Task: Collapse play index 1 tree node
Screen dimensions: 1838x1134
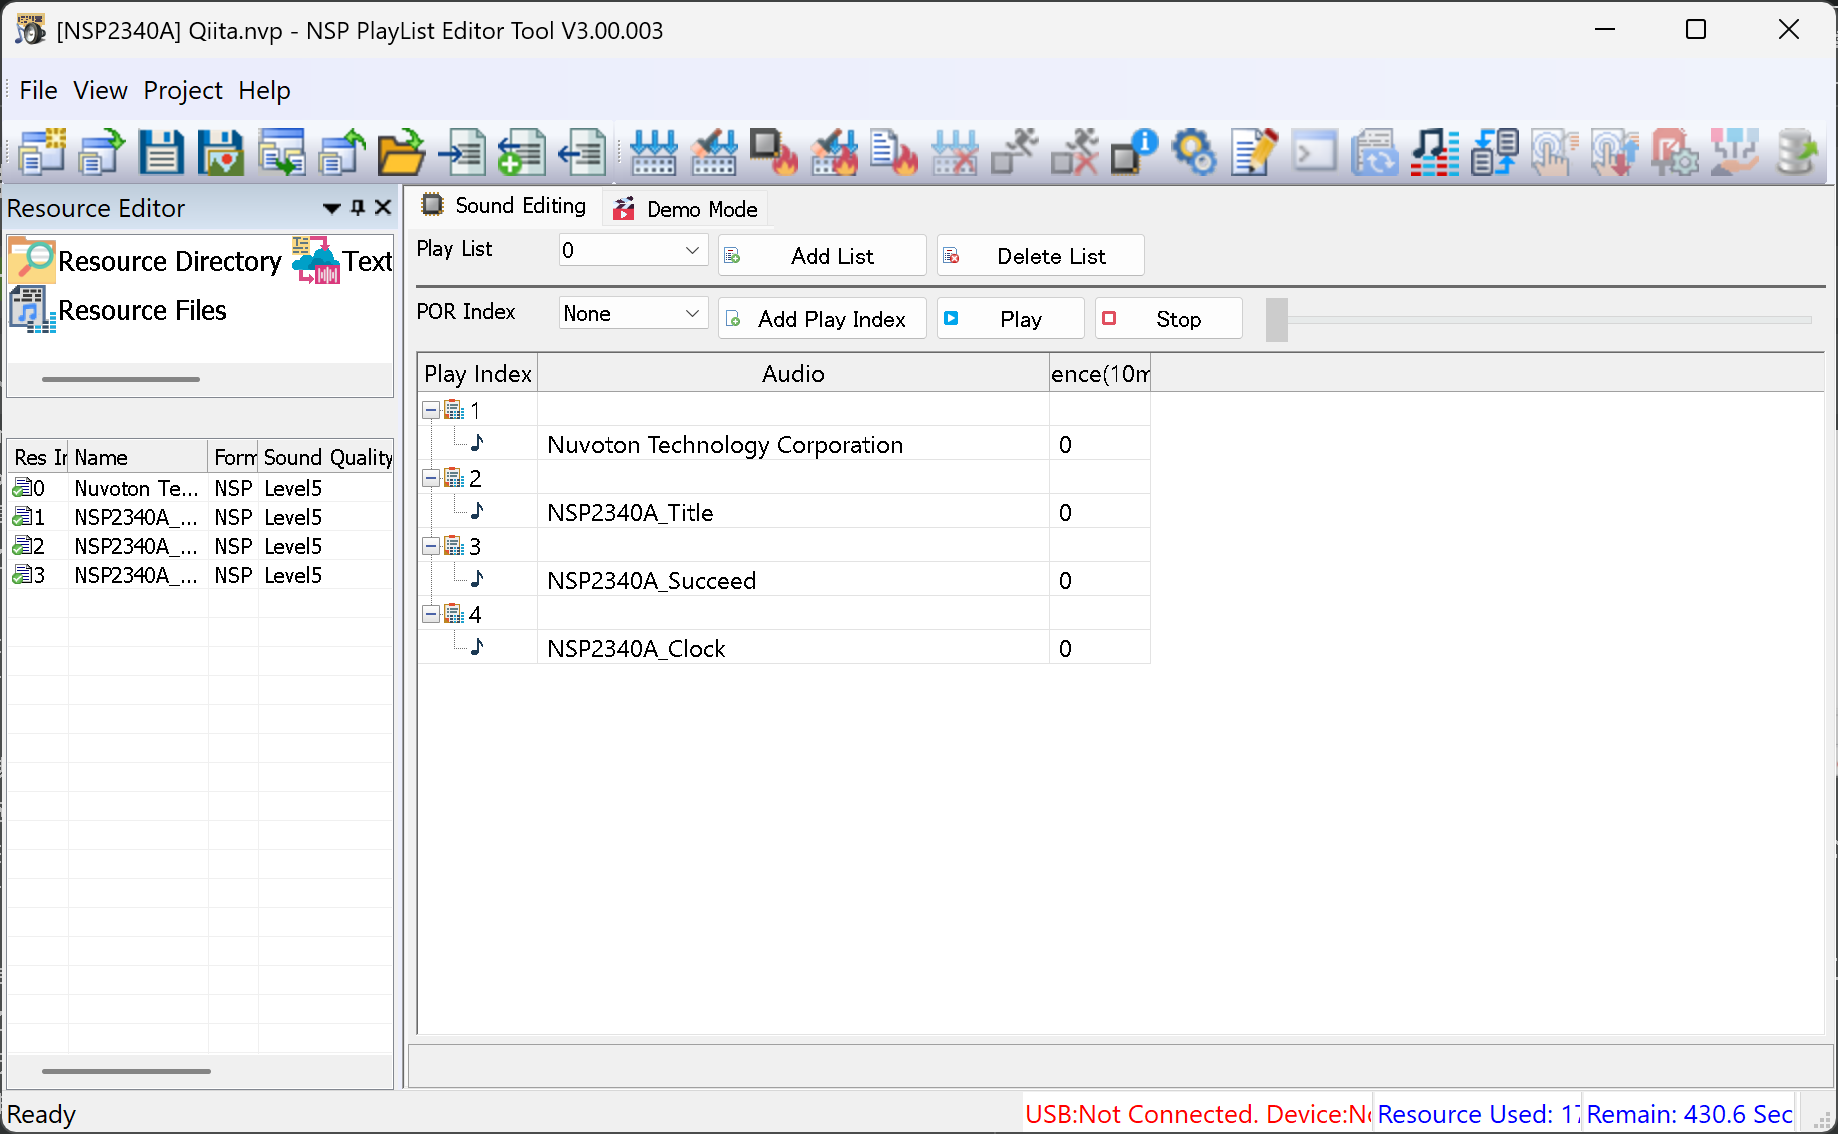Action: coord(431,410)
